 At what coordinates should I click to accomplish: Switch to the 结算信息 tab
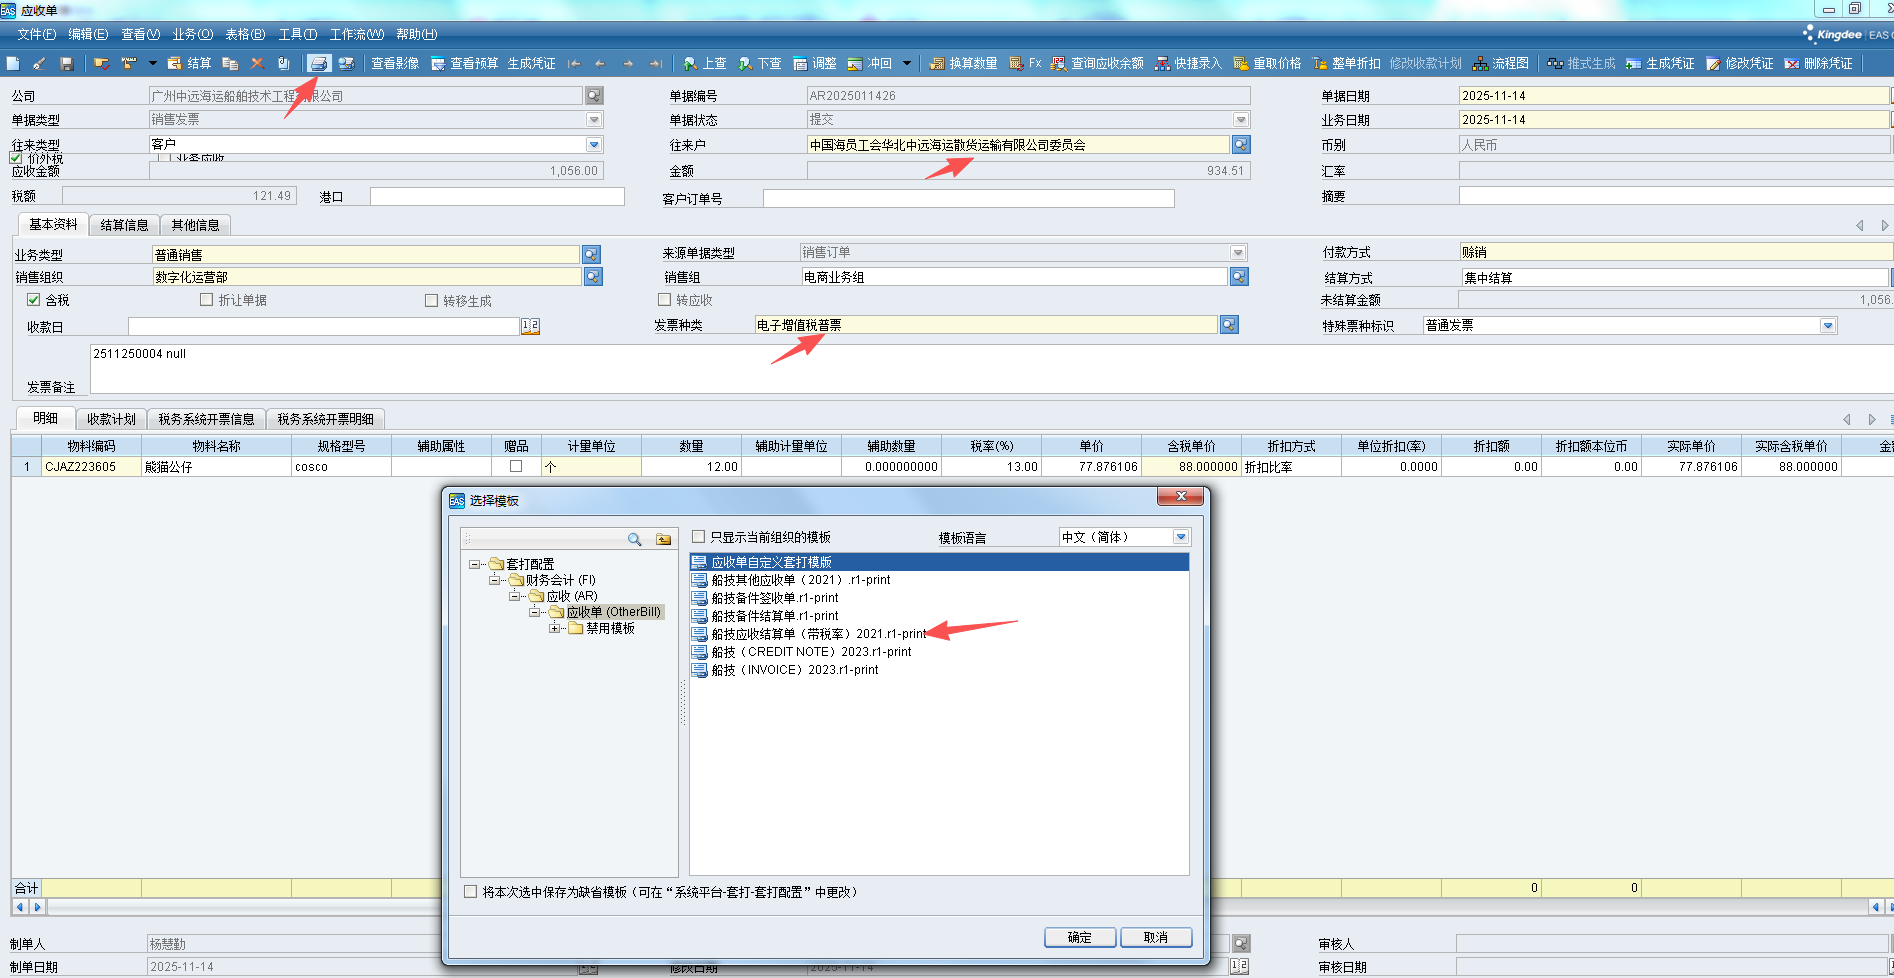point(124,225)
